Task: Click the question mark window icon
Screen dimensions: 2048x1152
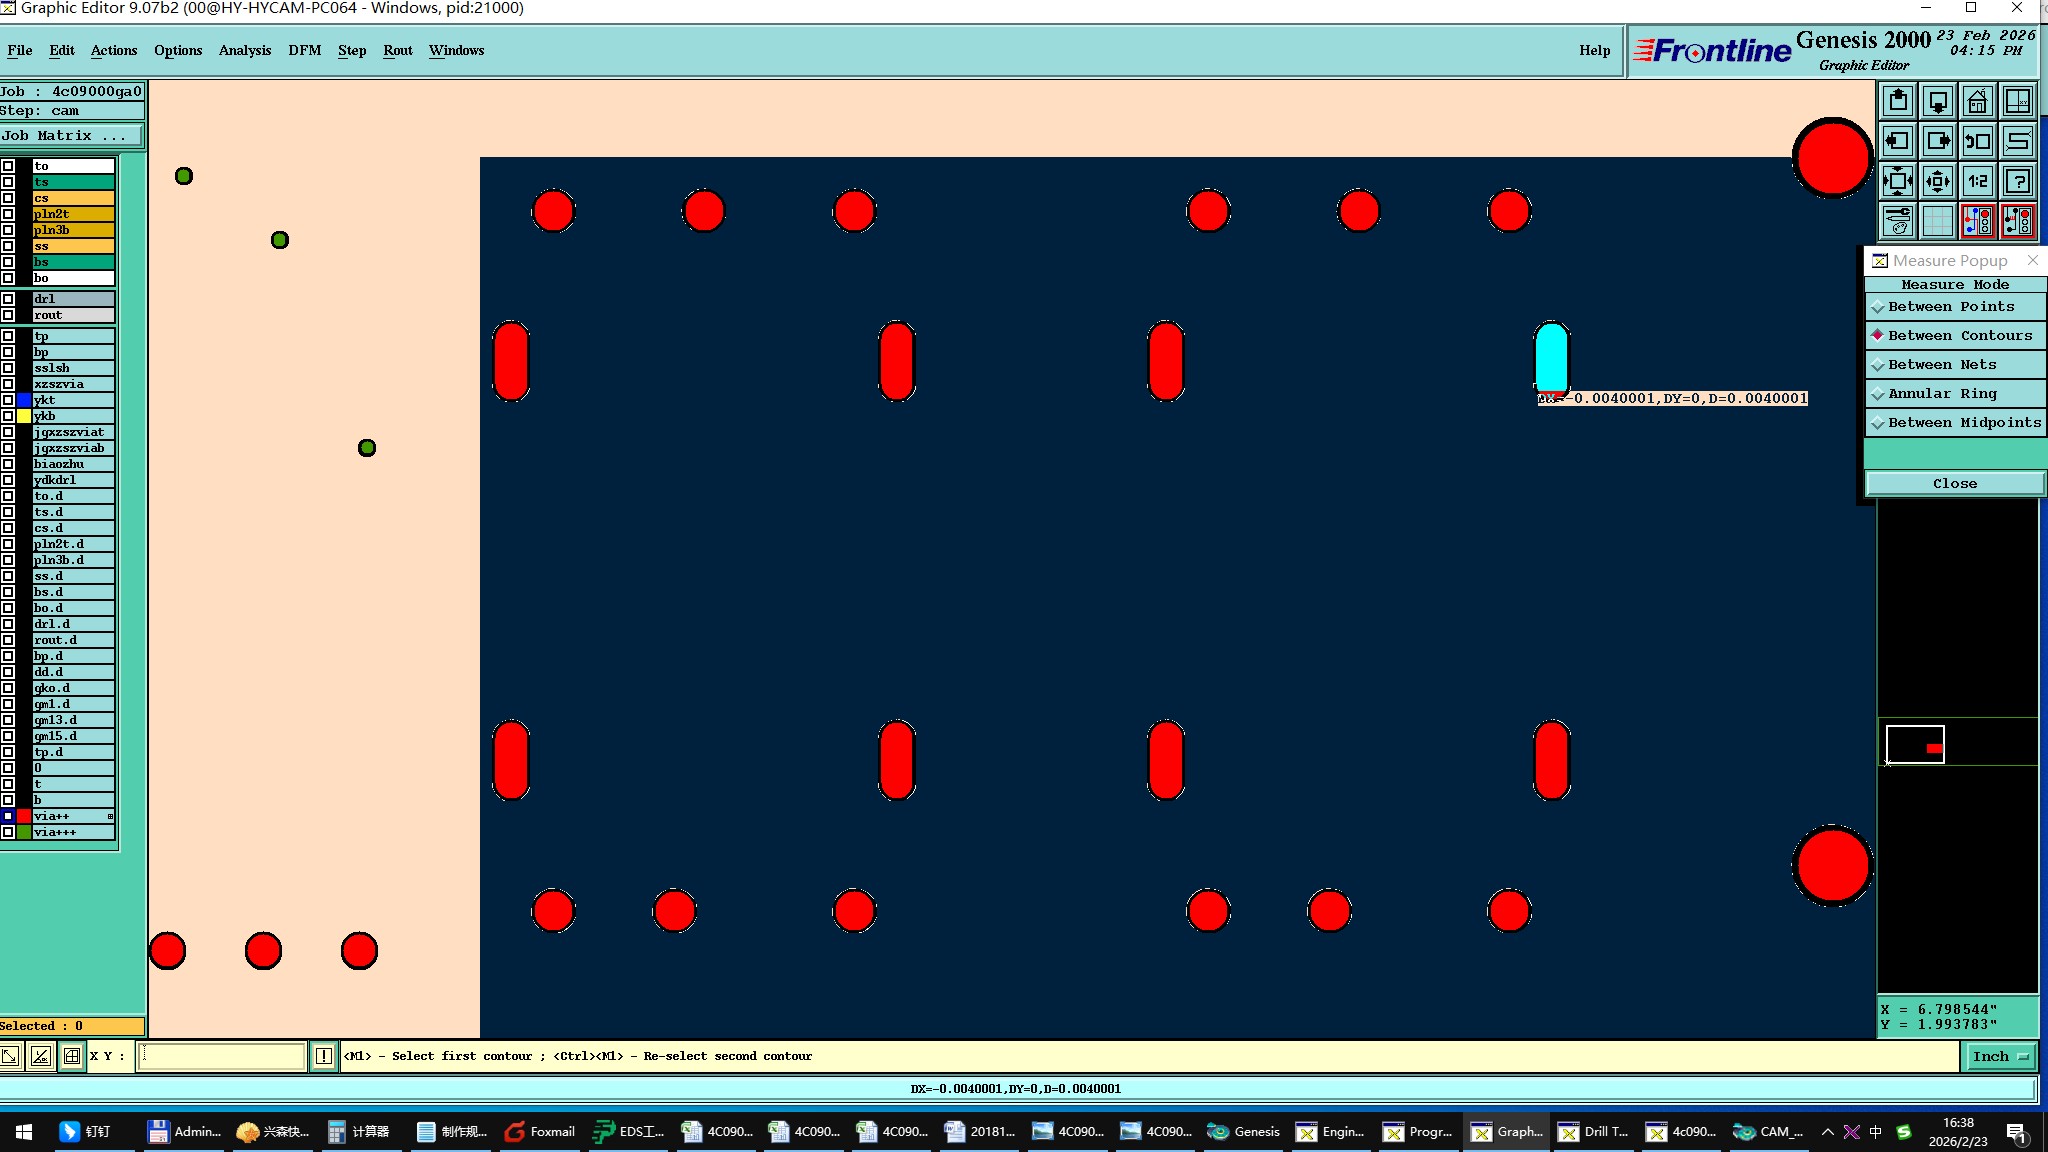Action: [2018, 181]
